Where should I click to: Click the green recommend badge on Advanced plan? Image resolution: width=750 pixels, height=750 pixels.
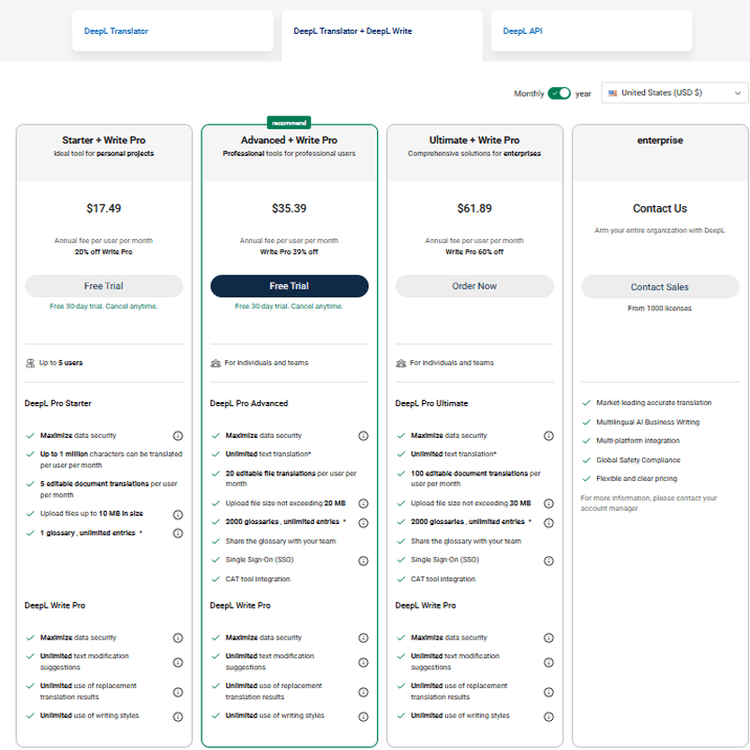(289, 122)
